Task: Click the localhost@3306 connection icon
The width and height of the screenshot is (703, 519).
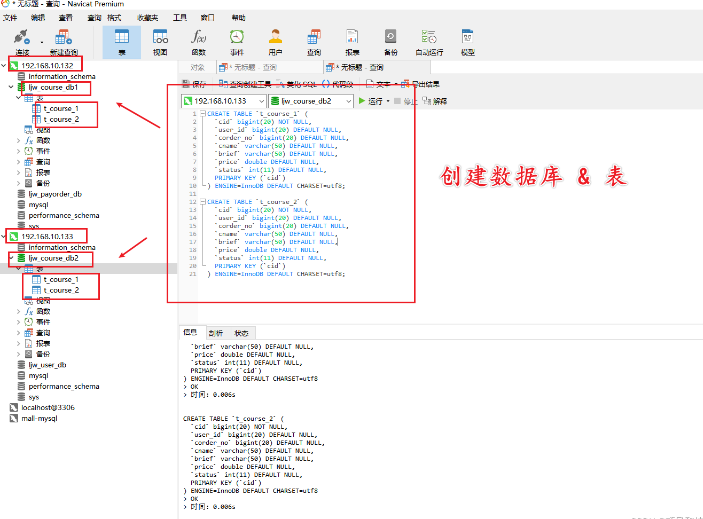Action: tap(14, 407)
